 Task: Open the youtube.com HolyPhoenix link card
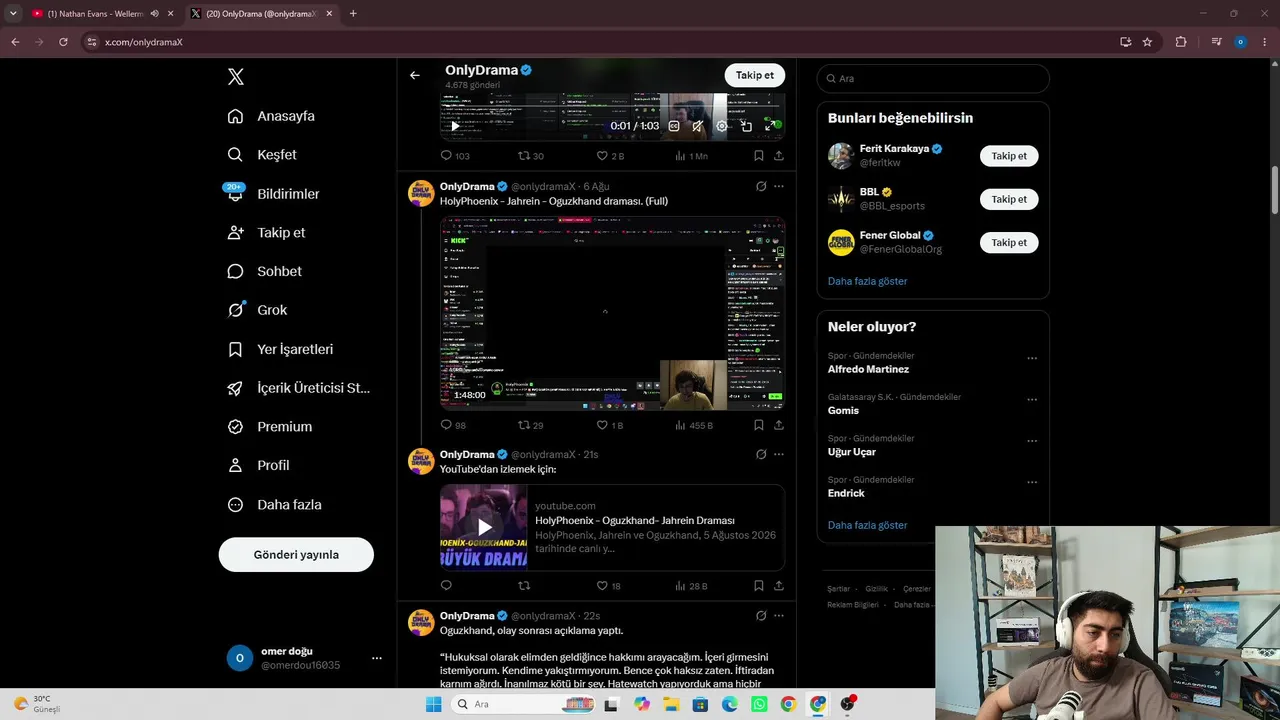[612, 528]
